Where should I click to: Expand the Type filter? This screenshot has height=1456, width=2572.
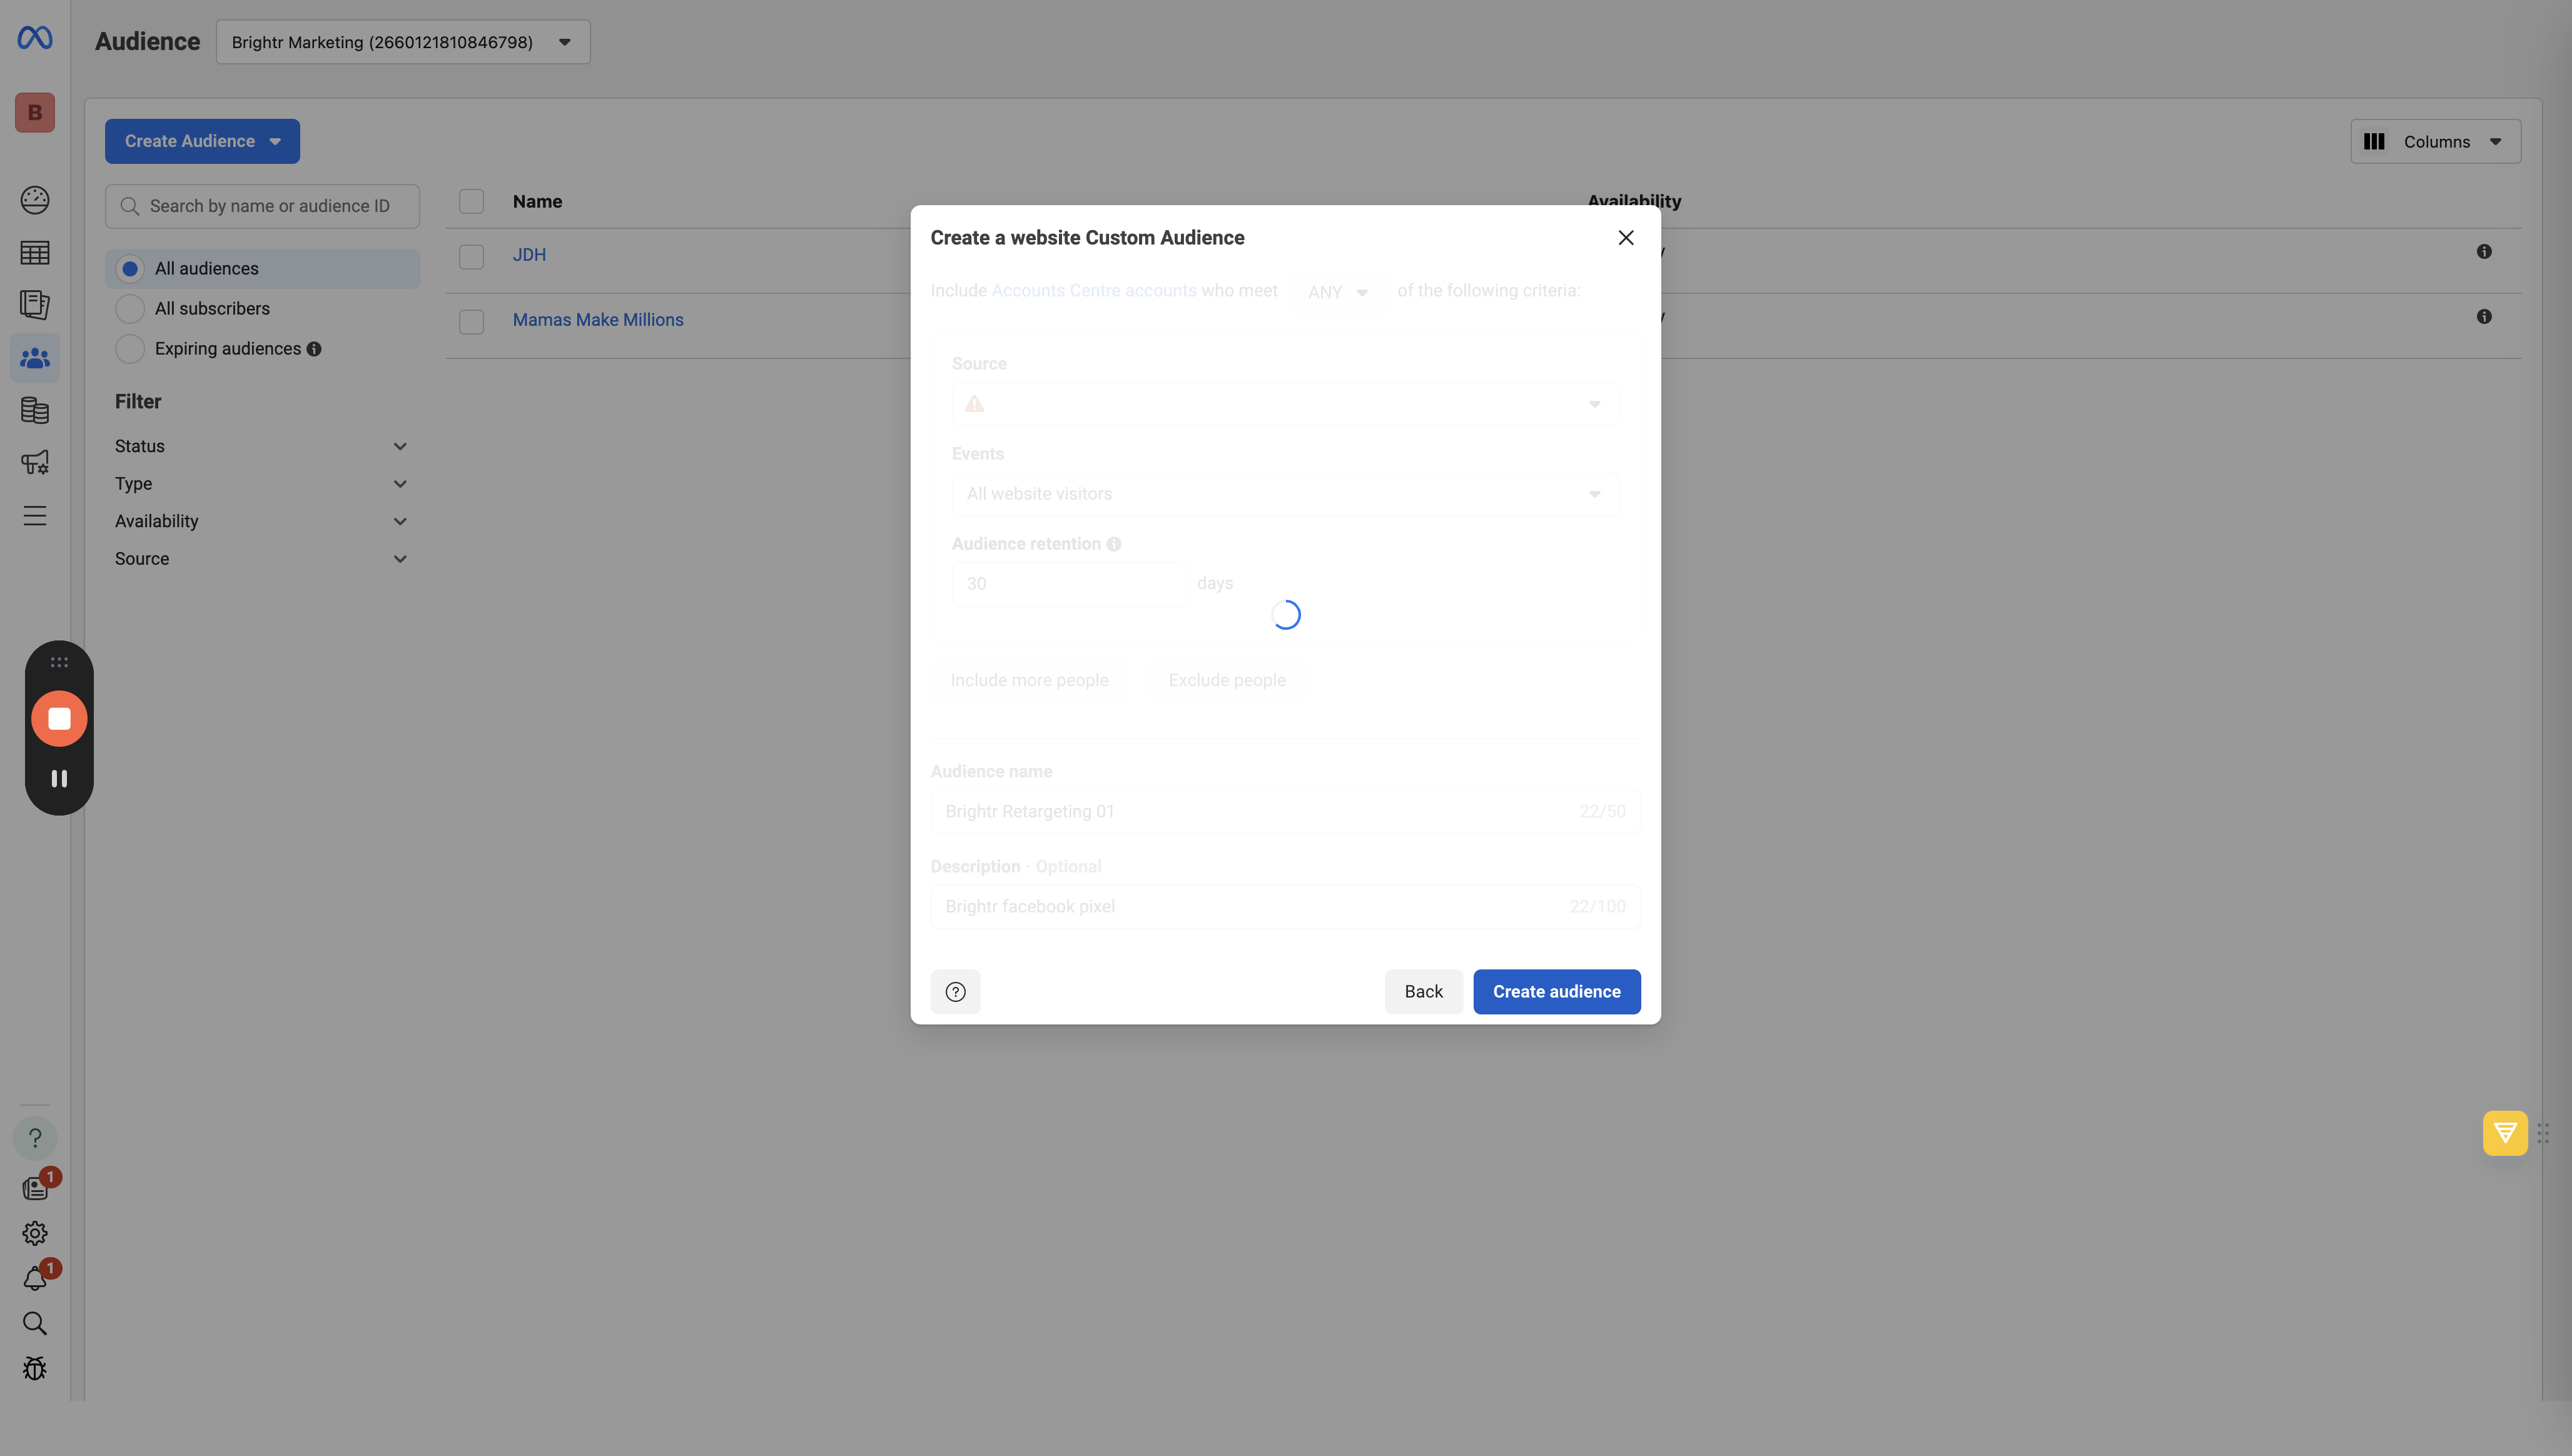point(261,484)
